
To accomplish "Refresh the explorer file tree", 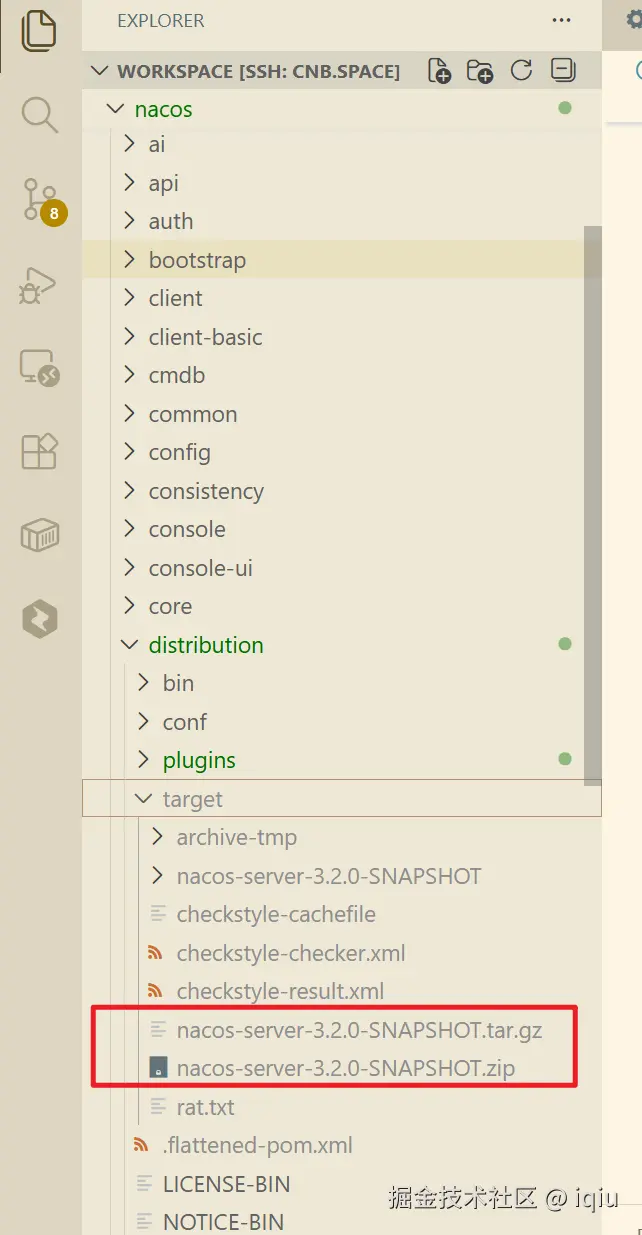I will (x=521, y=71).
